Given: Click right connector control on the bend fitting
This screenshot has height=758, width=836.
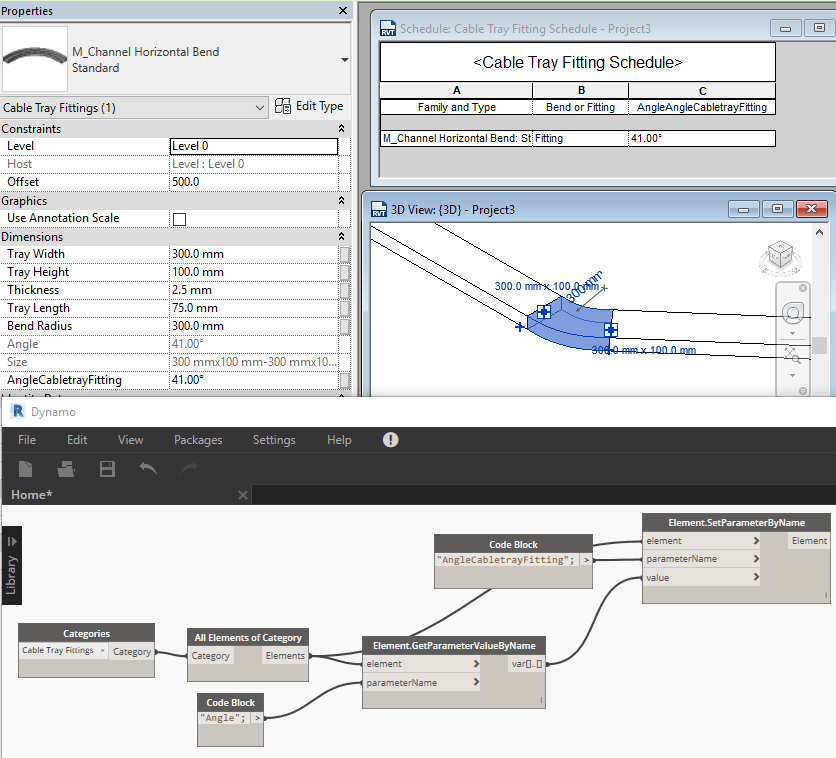Looking at the screenshot, I should pos(611,330).
